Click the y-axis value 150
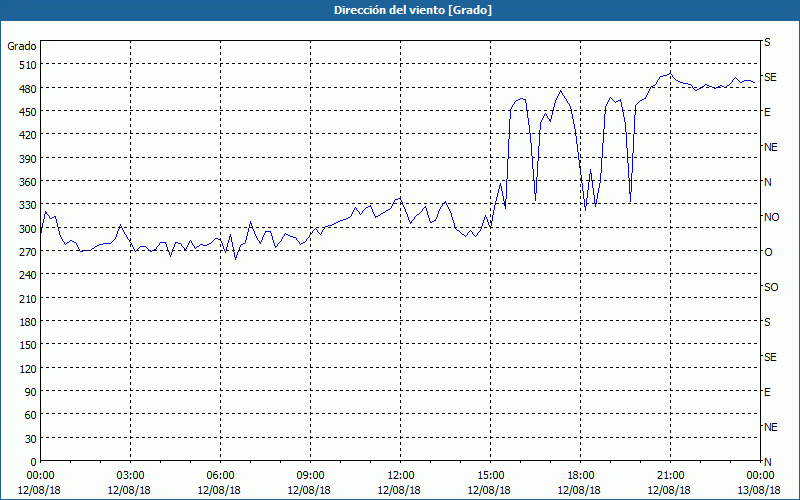Viewport: 800px width, 500px height. 29,345
